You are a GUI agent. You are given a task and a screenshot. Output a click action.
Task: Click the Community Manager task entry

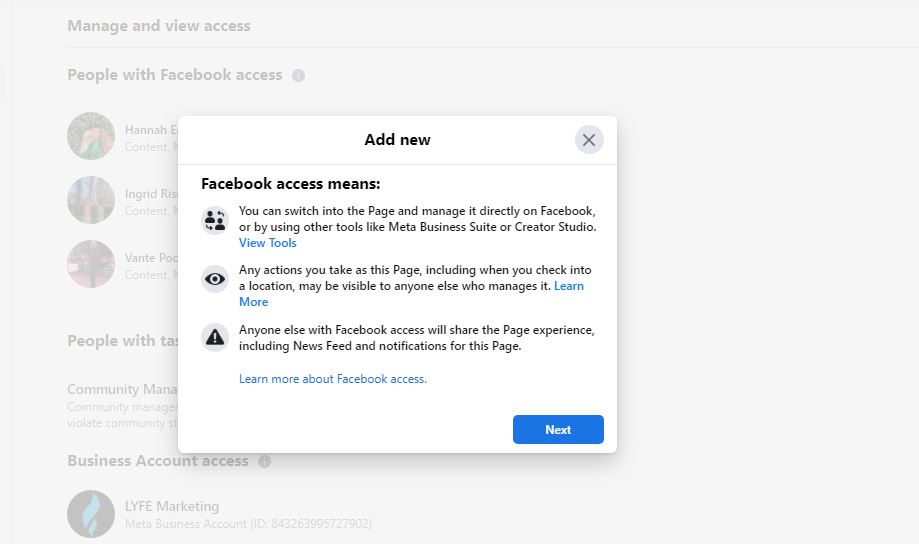122,389
